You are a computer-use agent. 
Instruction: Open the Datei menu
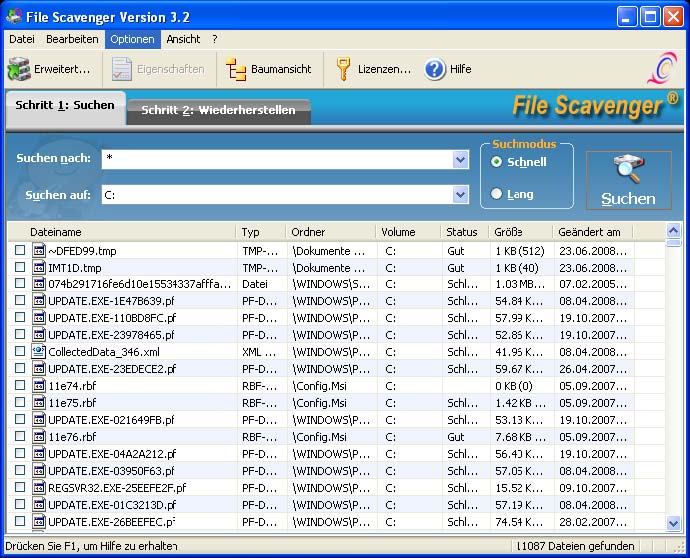[22, 39]
